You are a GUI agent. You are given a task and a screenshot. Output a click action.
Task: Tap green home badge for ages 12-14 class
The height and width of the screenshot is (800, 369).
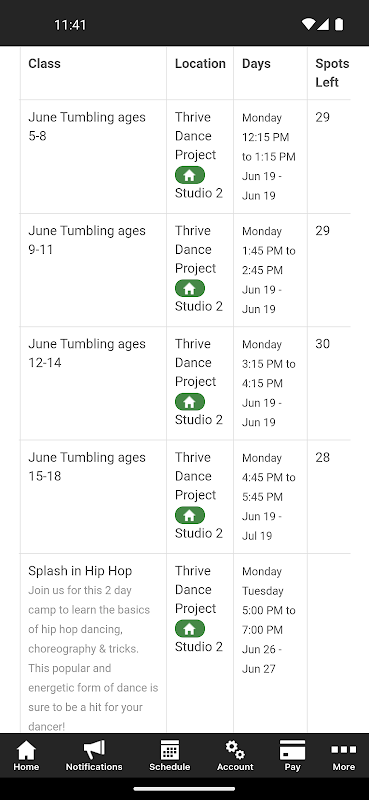[190, 402]
